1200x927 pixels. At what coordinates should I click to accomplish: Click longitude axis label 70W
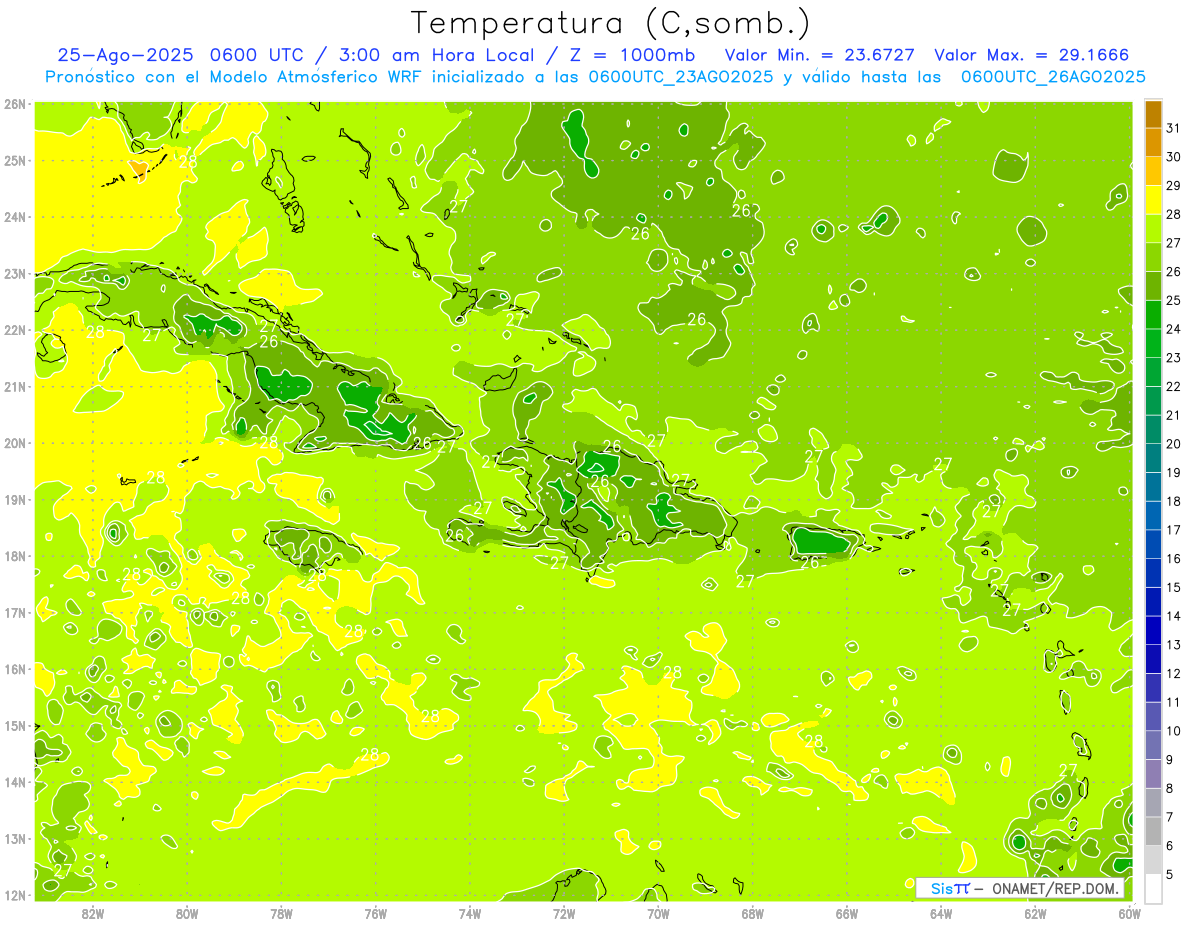(658, 914)
